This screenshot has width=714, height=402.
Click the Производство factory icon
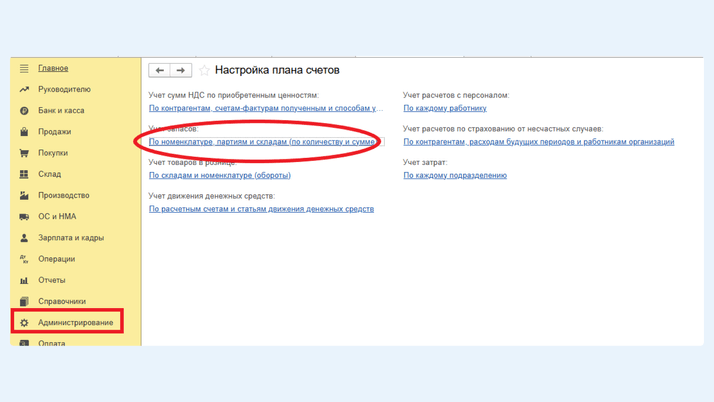click(x=24, y=195)
